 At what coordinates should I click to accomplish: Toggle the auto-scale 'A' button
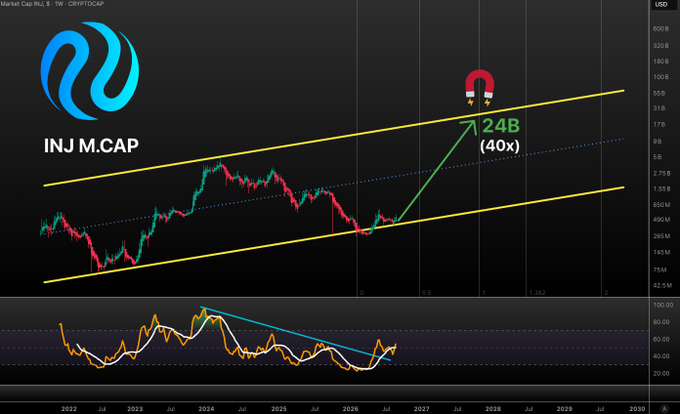click(x=664, y=408)
